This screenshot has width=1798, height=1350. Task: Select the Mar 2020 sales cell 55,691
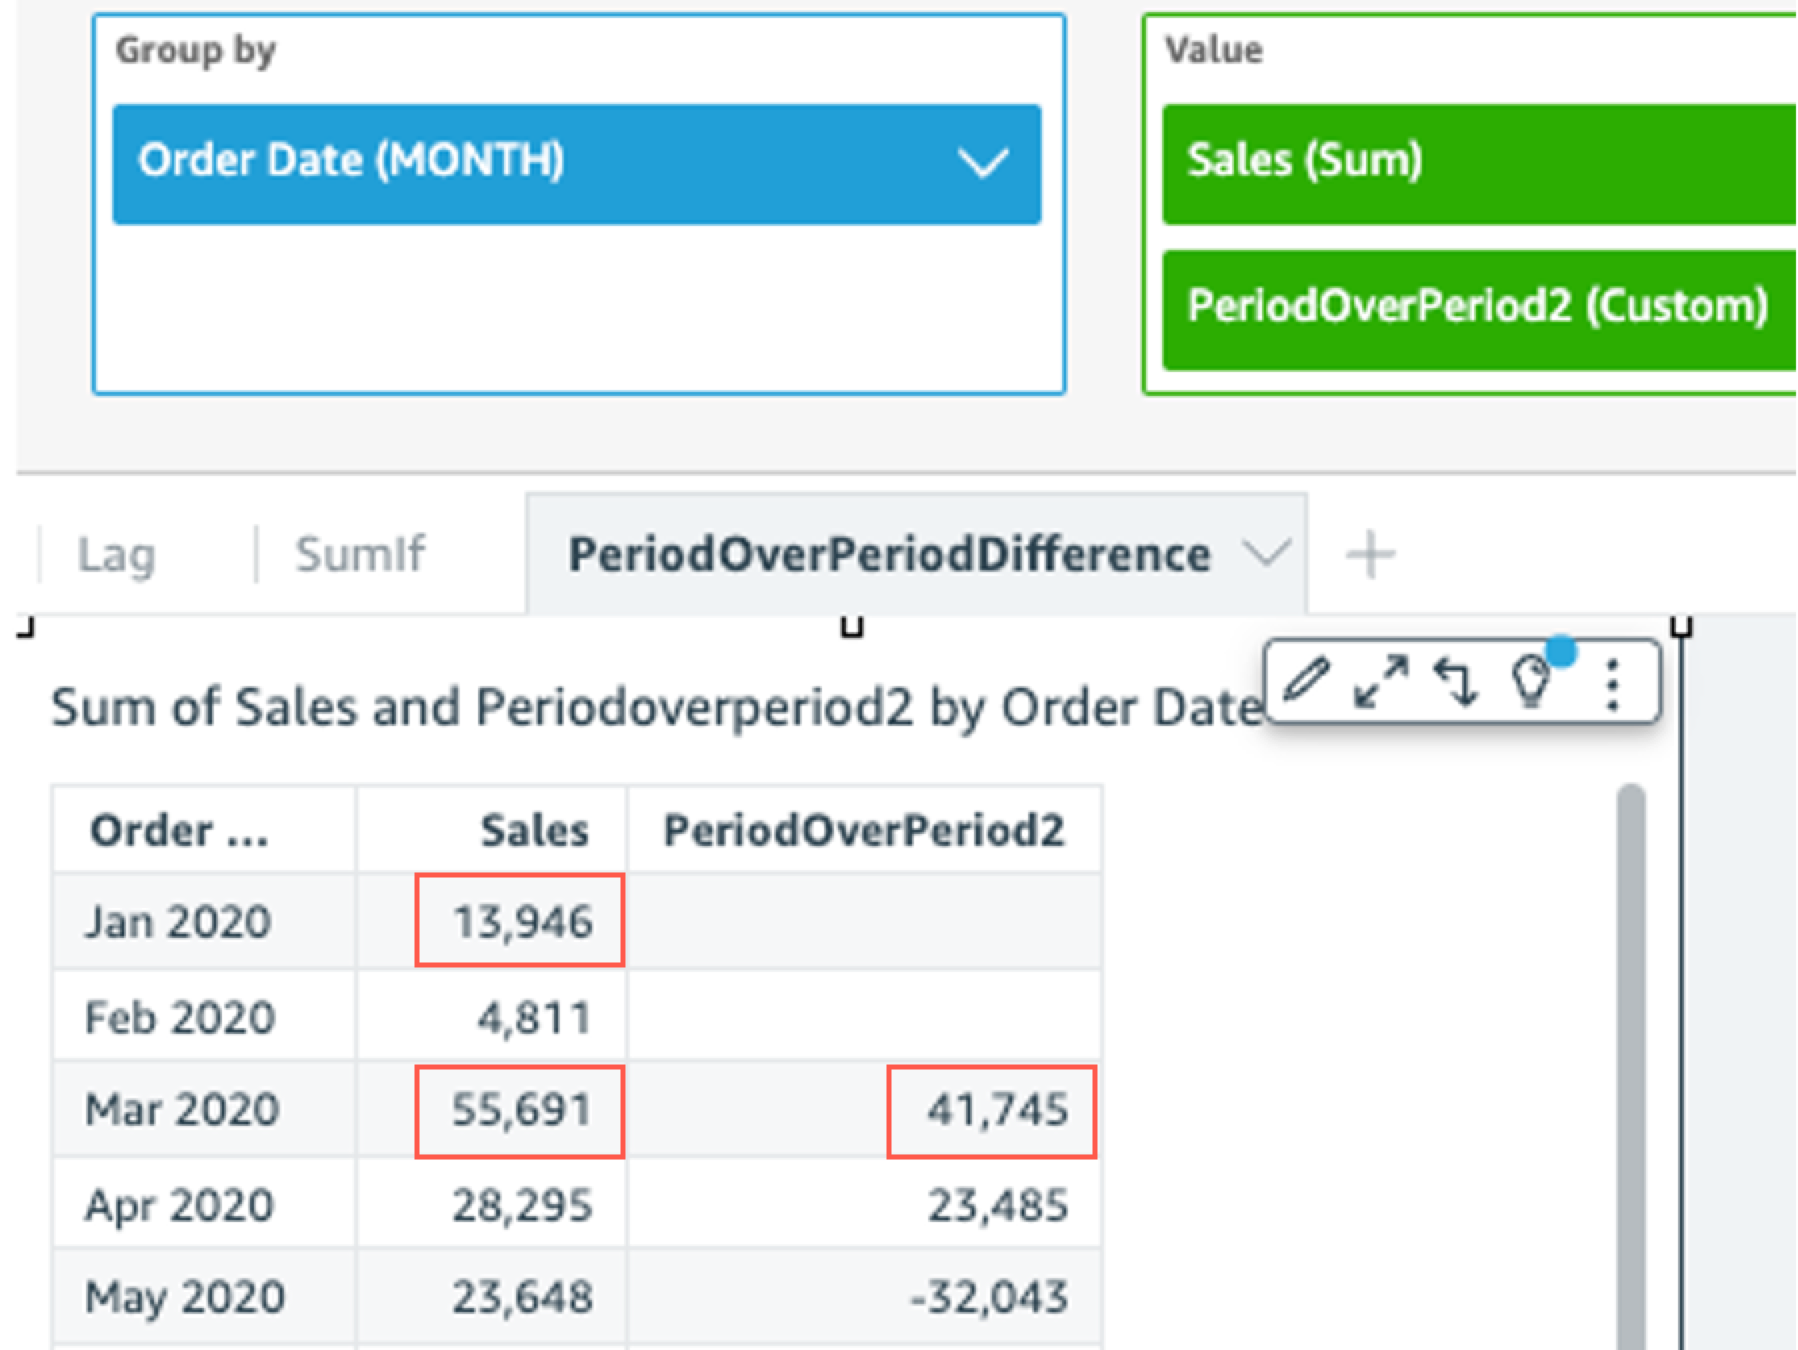(520, 1110)
